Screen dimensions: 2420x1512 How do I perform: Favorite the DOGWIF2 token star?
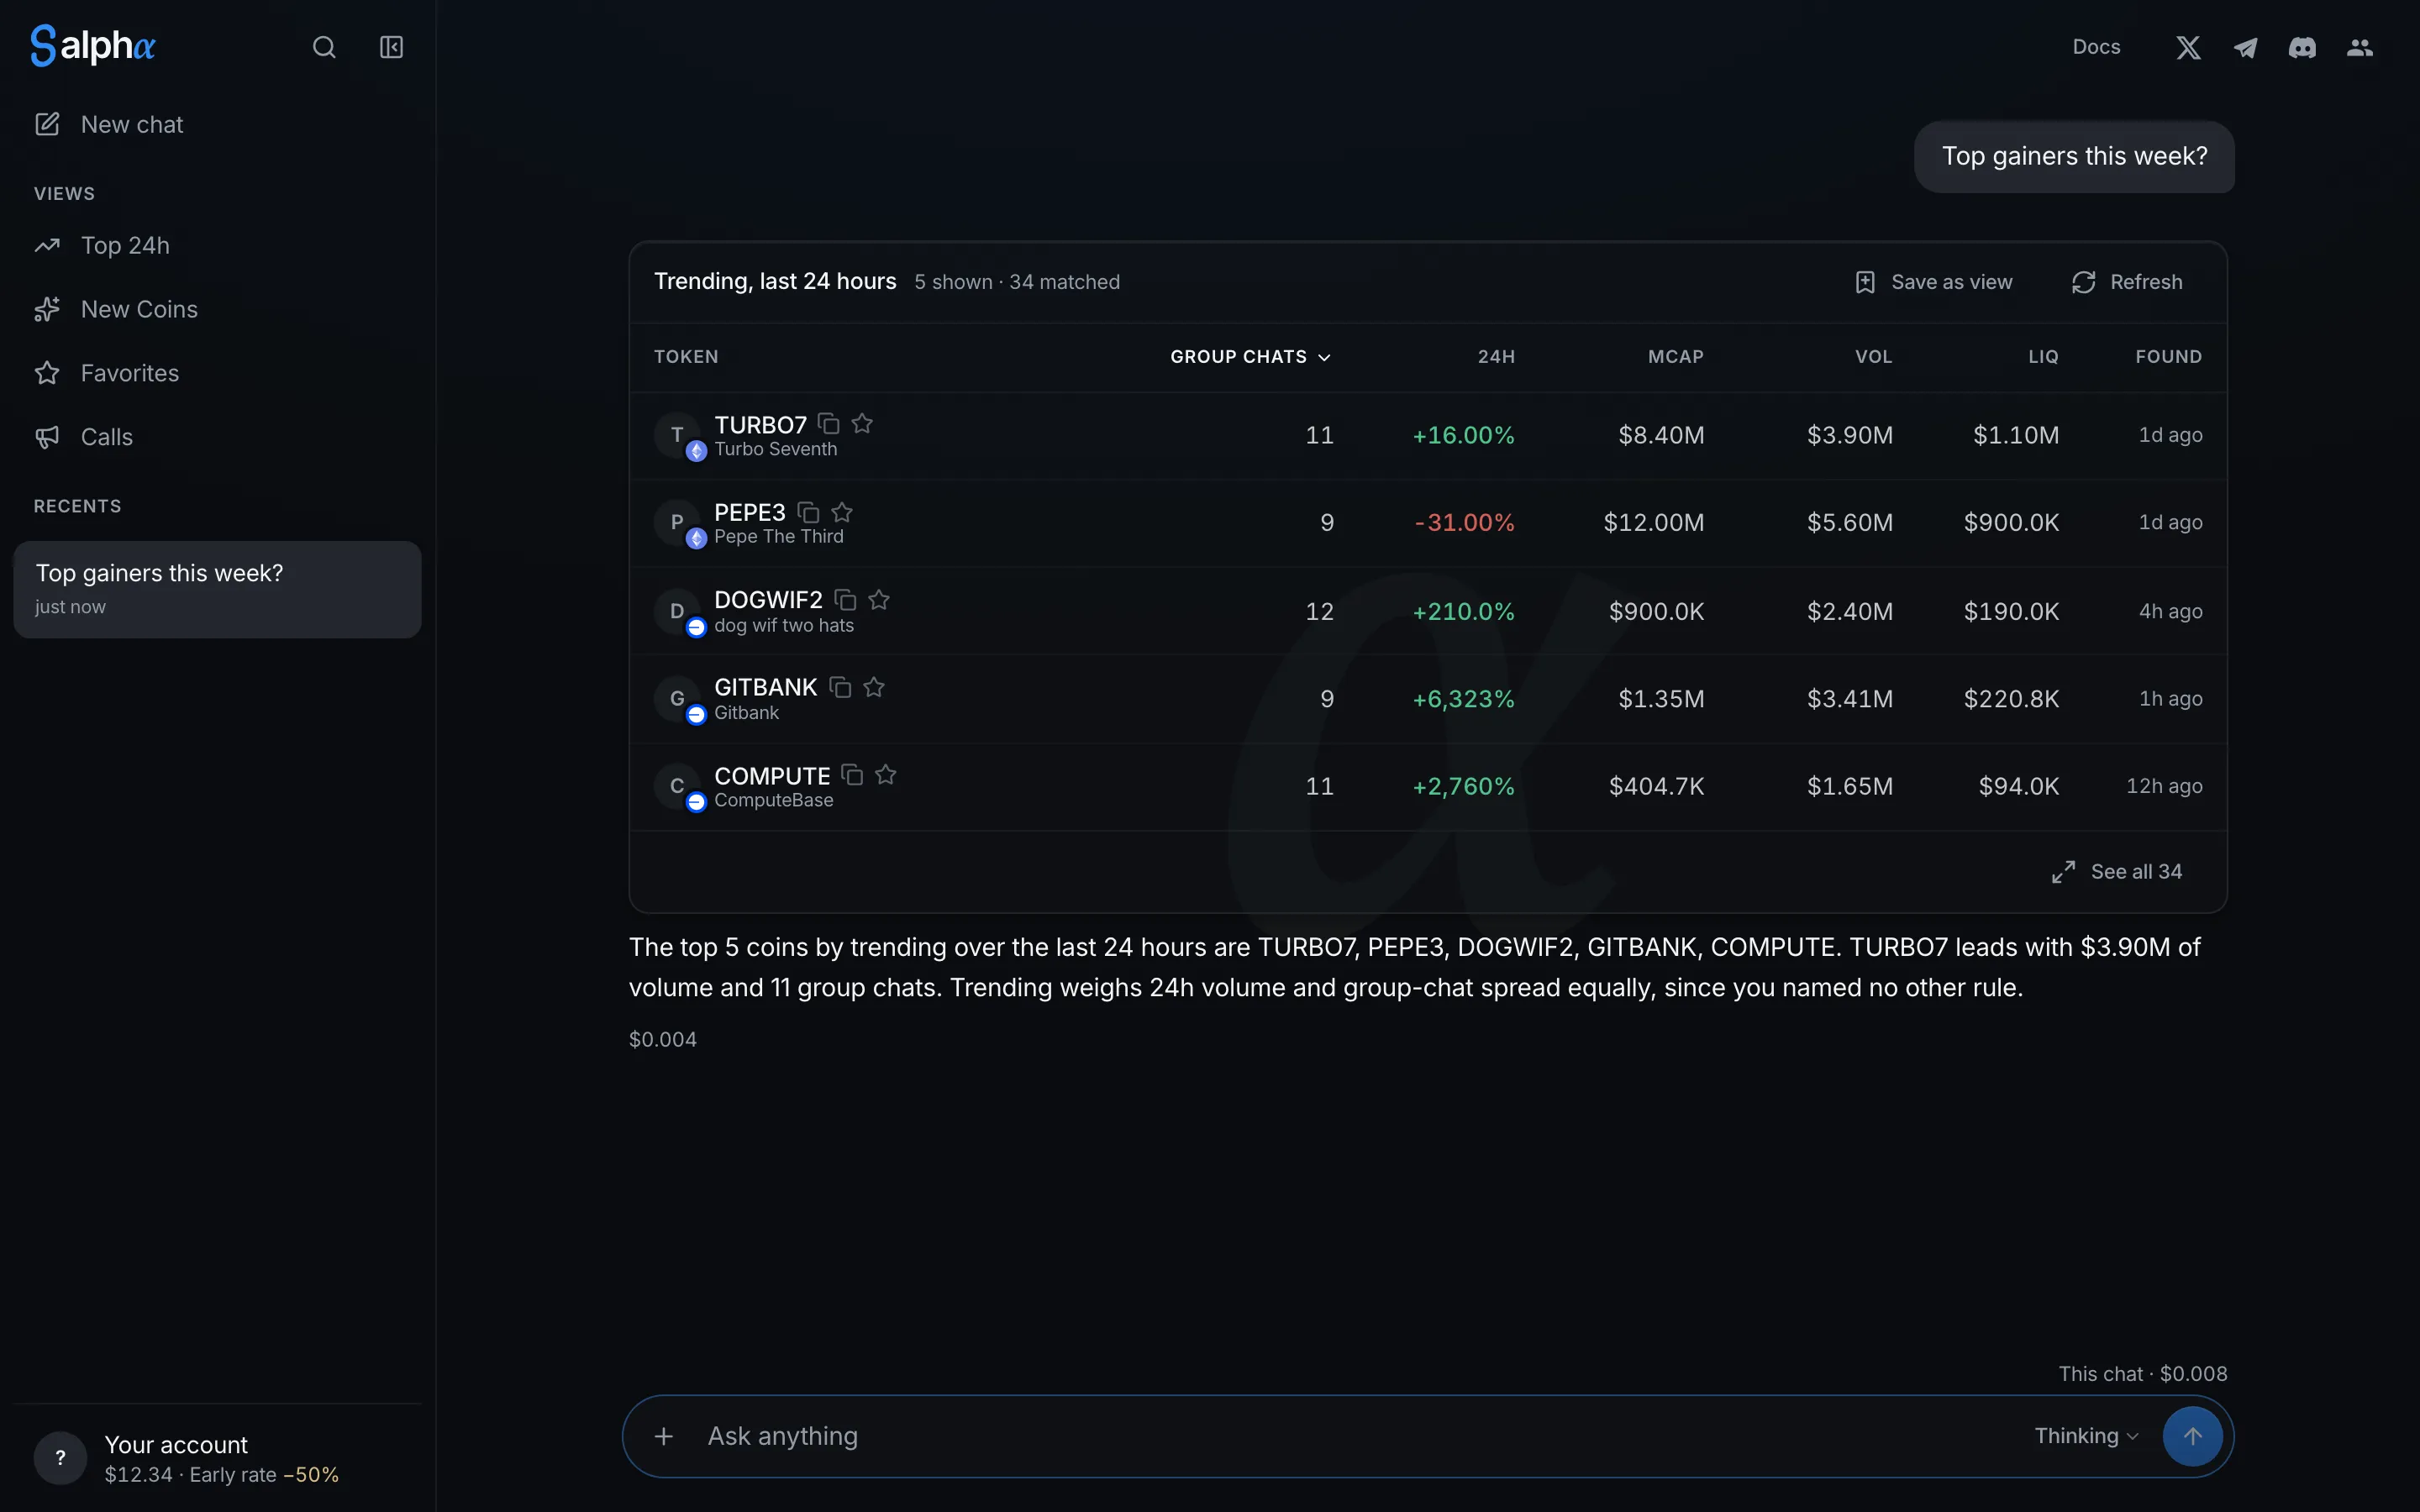point(879,599)
